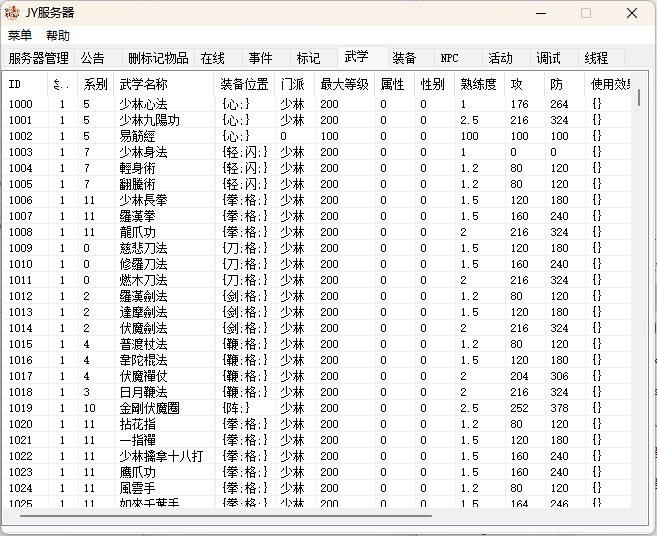Open the 菜单 menu
The image size is (657, 536).
tap(20, 35)
